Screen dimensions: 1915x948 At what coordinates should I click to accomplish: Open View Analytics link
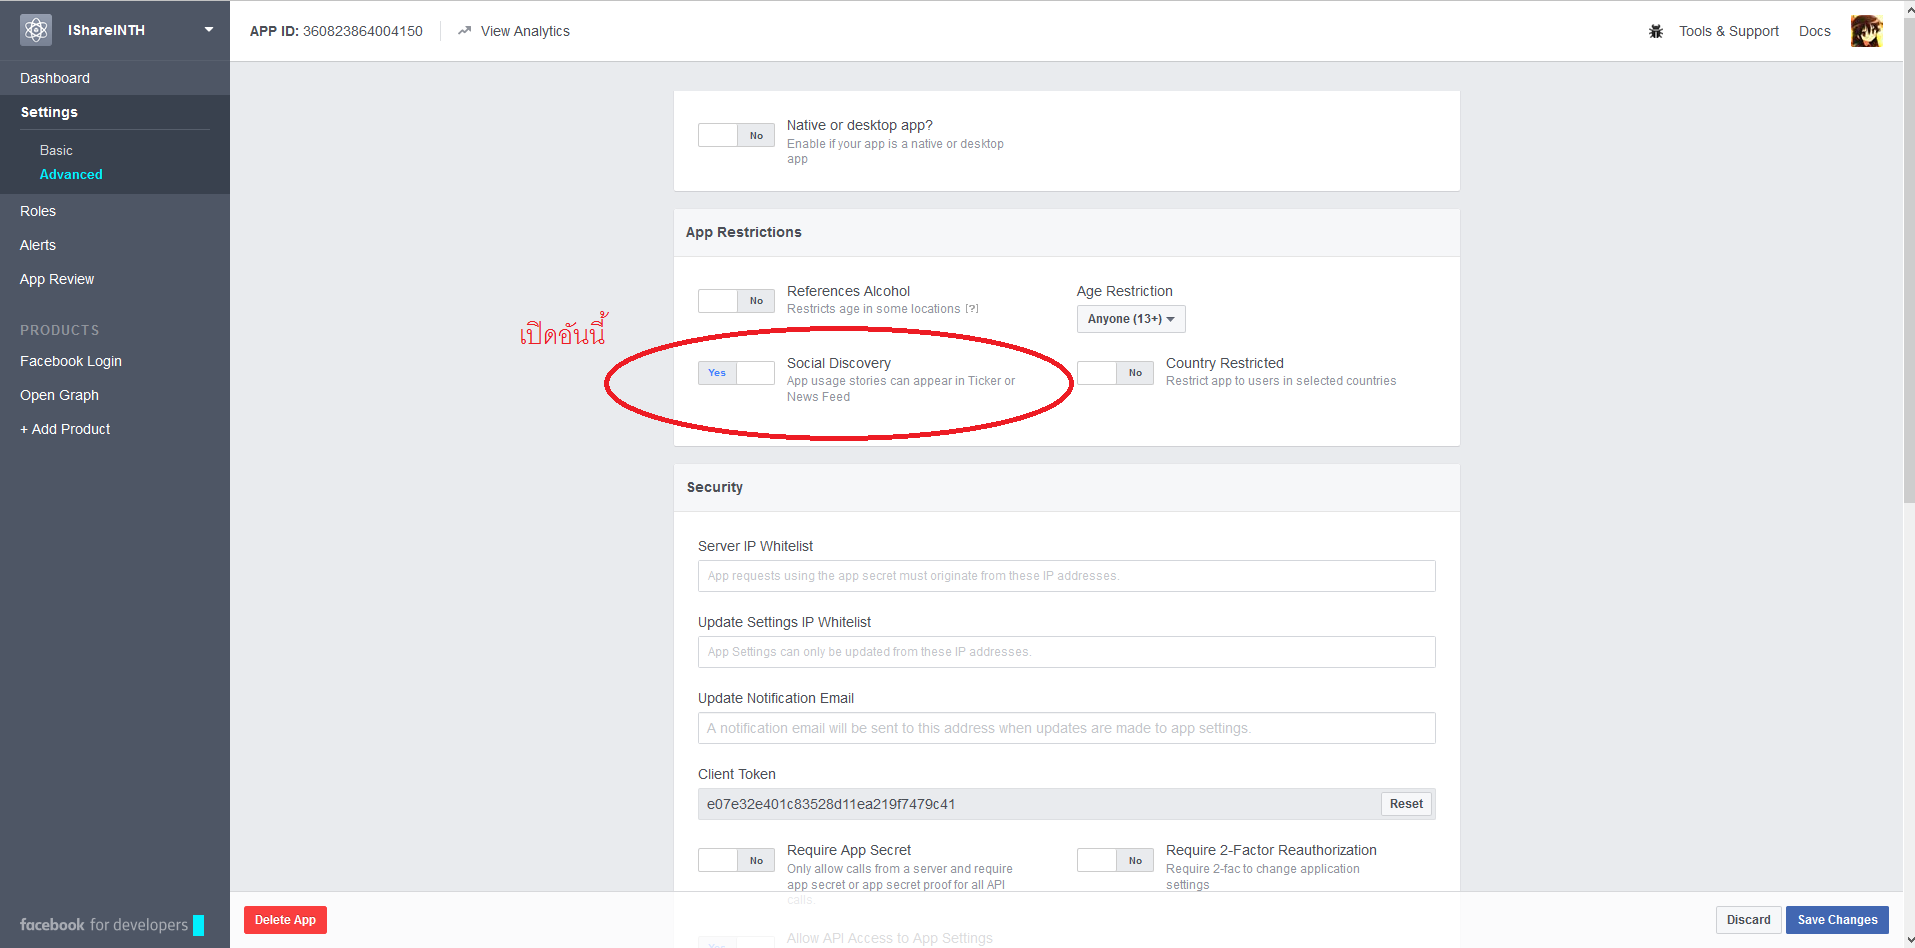point(525,31)
